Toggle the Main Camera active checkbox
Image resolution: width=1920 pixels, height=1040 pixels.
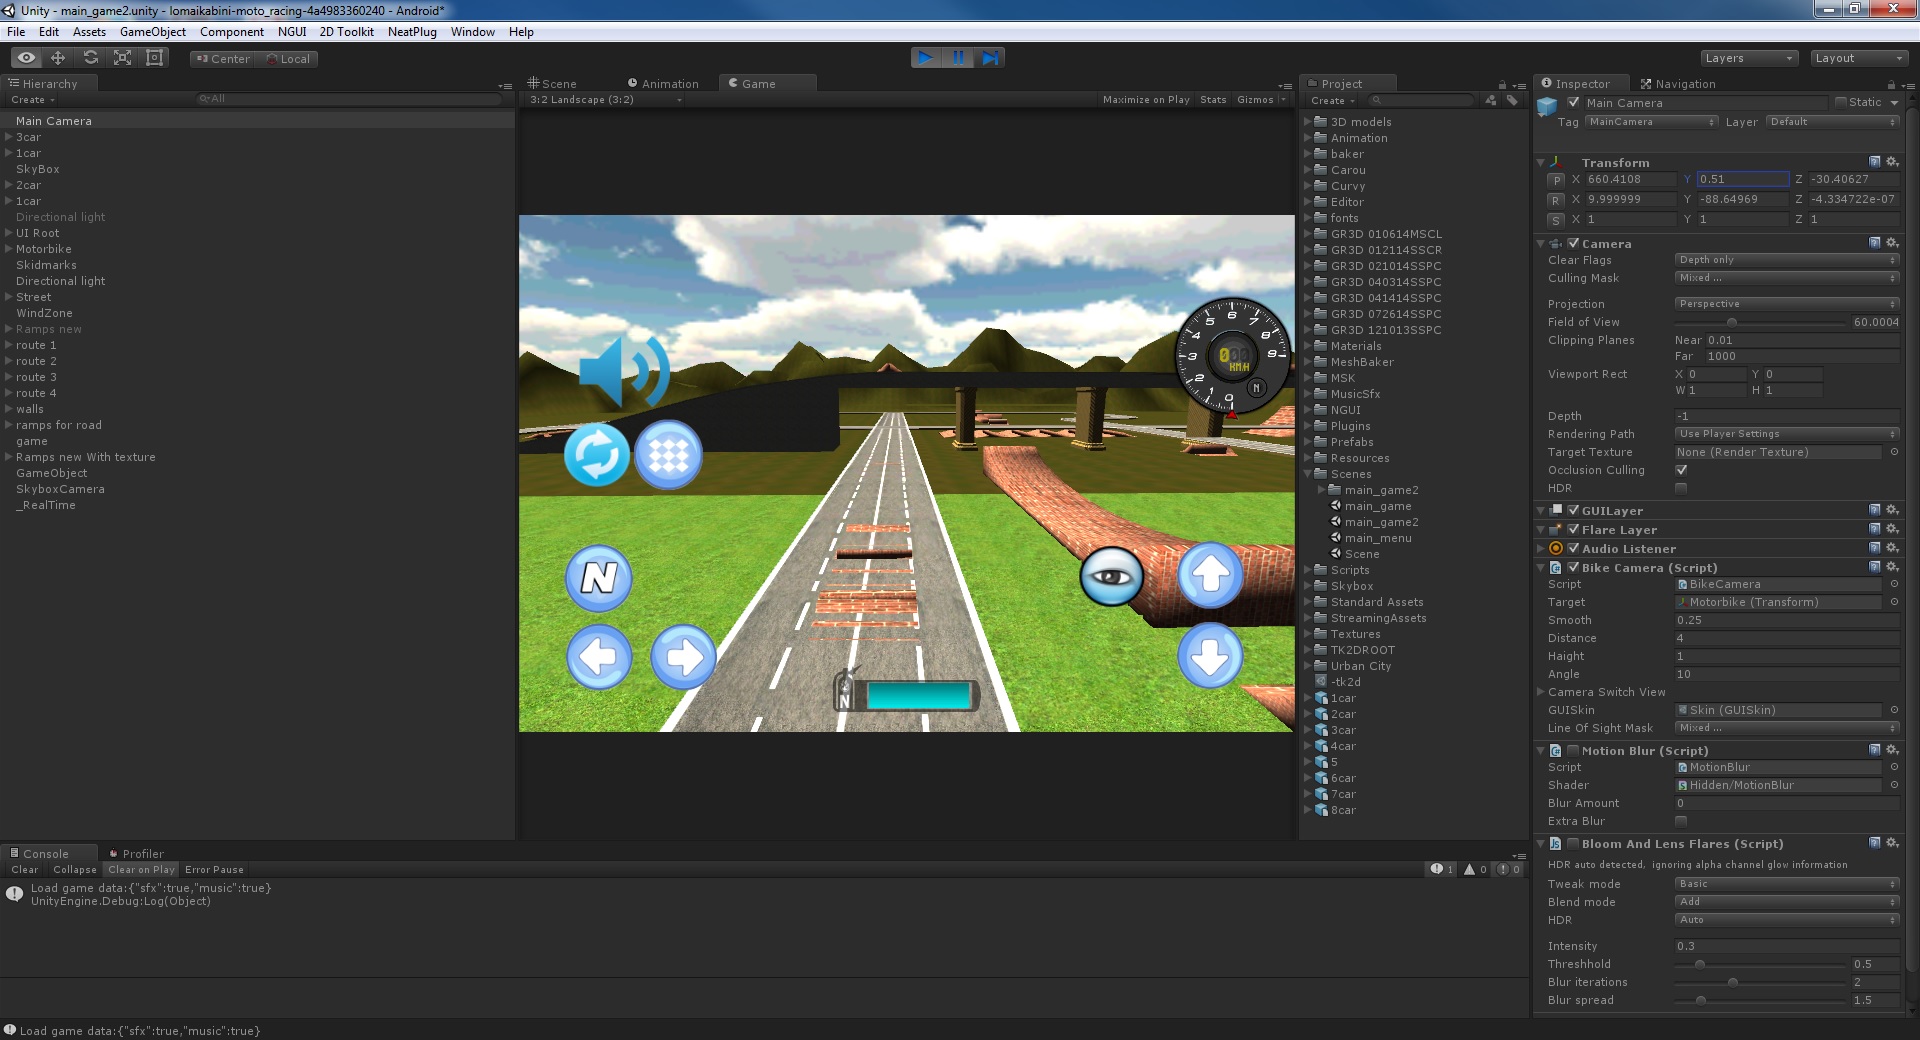click(1573, 102)
